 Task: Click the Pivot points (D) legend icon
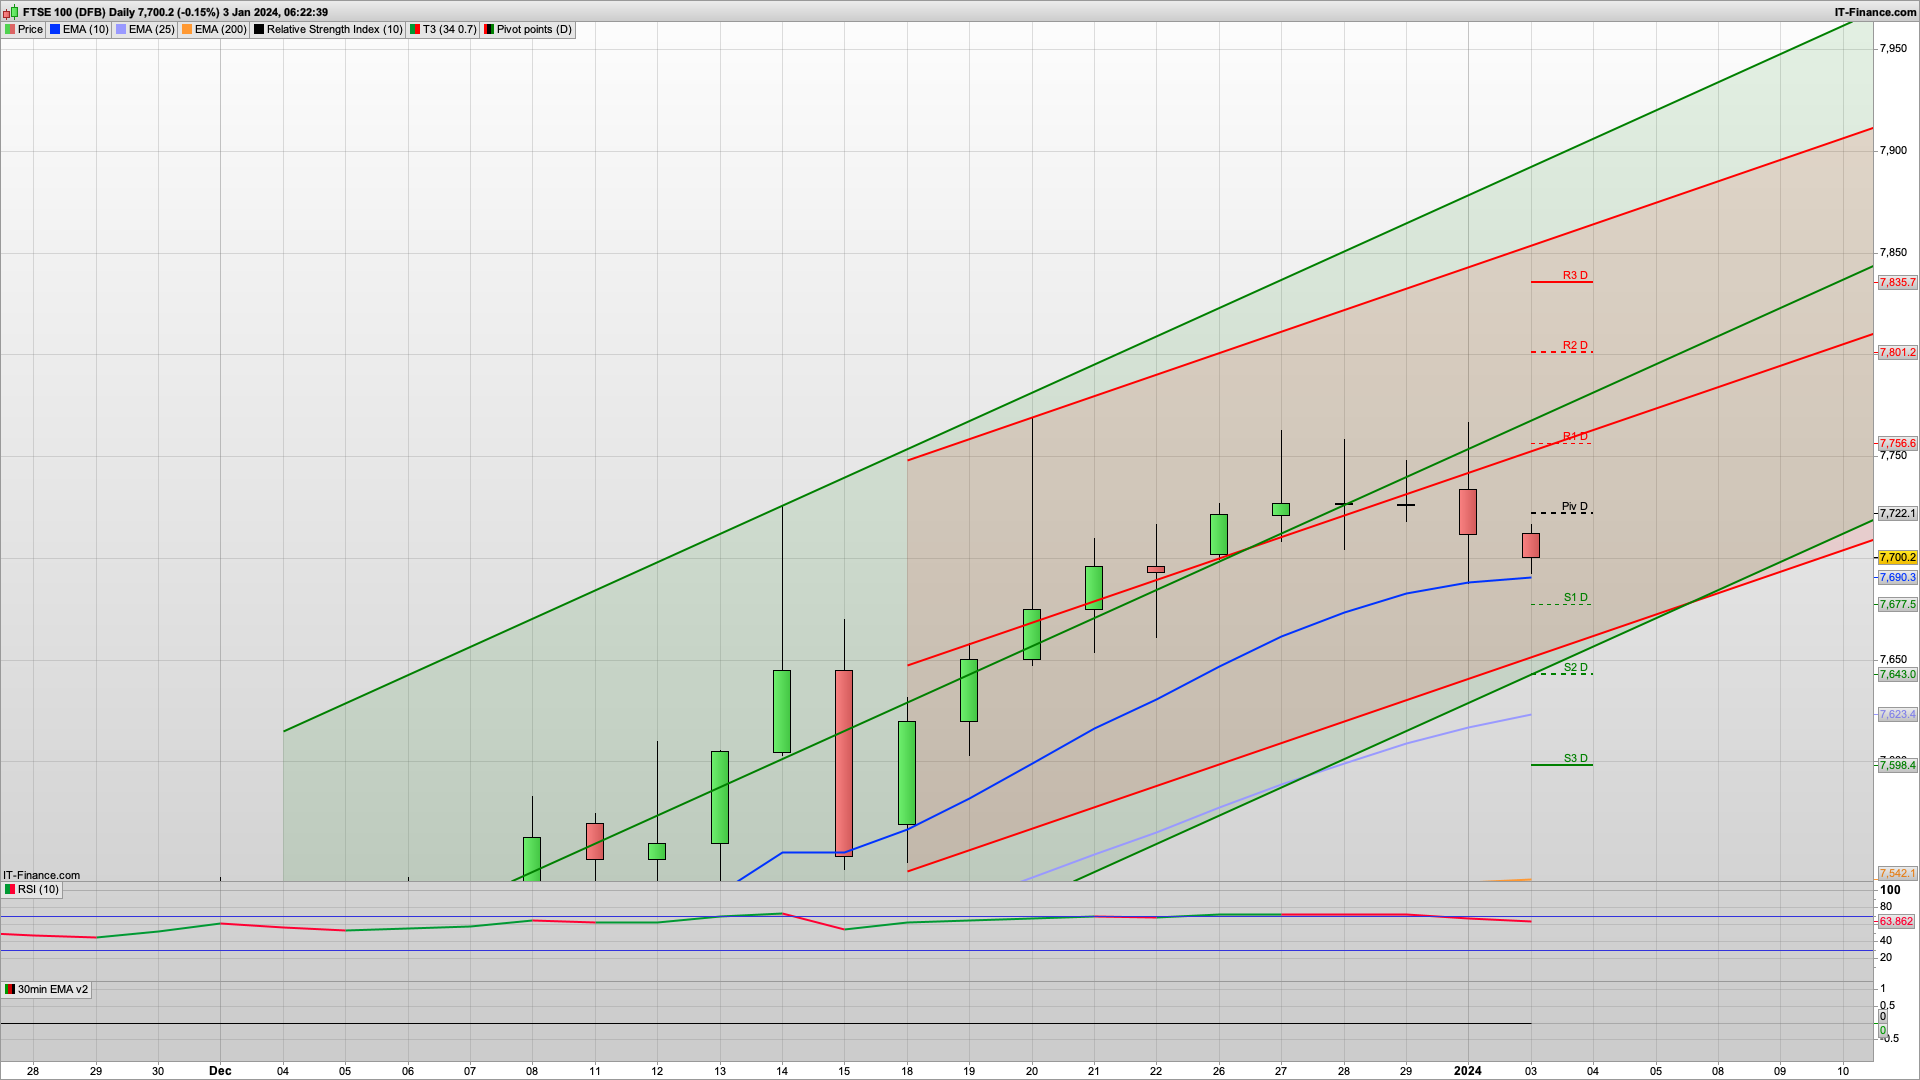(x=489, y=30)
